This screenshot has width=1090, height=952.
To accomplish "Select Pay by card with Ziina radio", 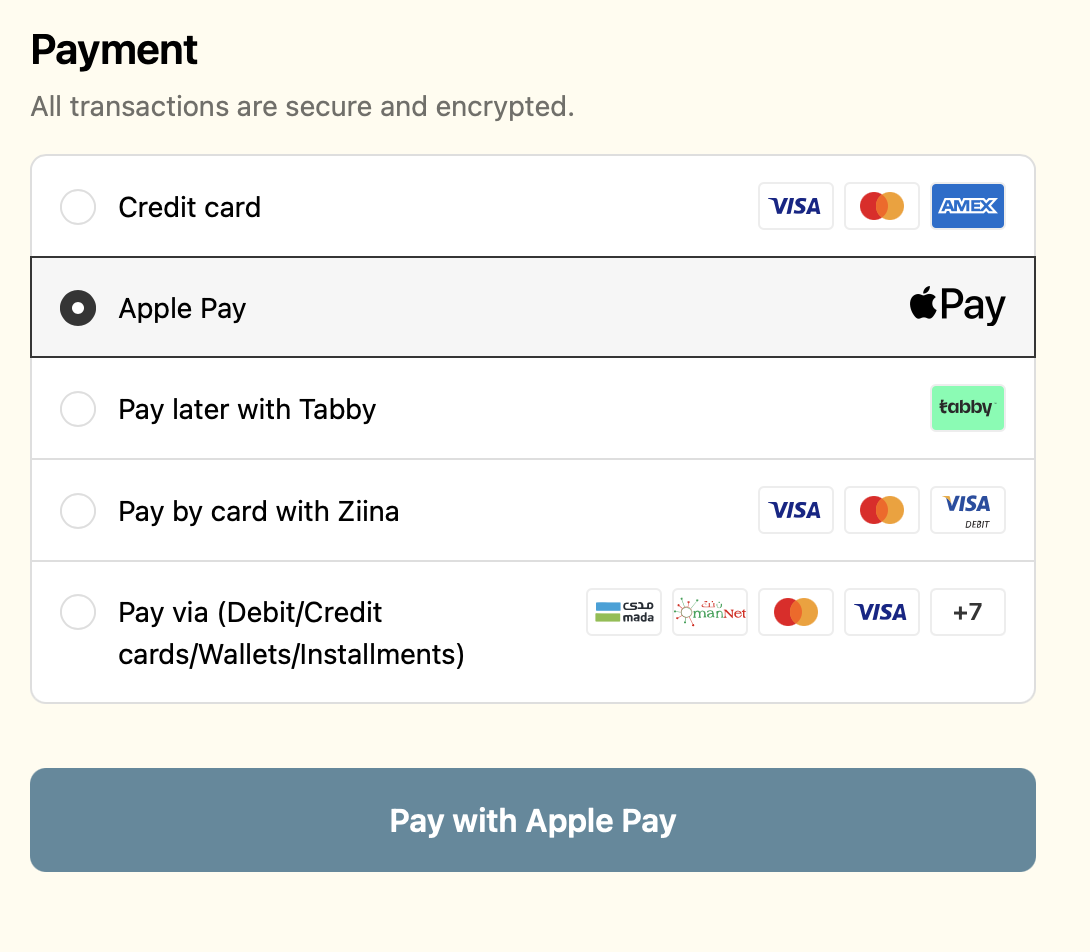I will (x=78, y=511).
